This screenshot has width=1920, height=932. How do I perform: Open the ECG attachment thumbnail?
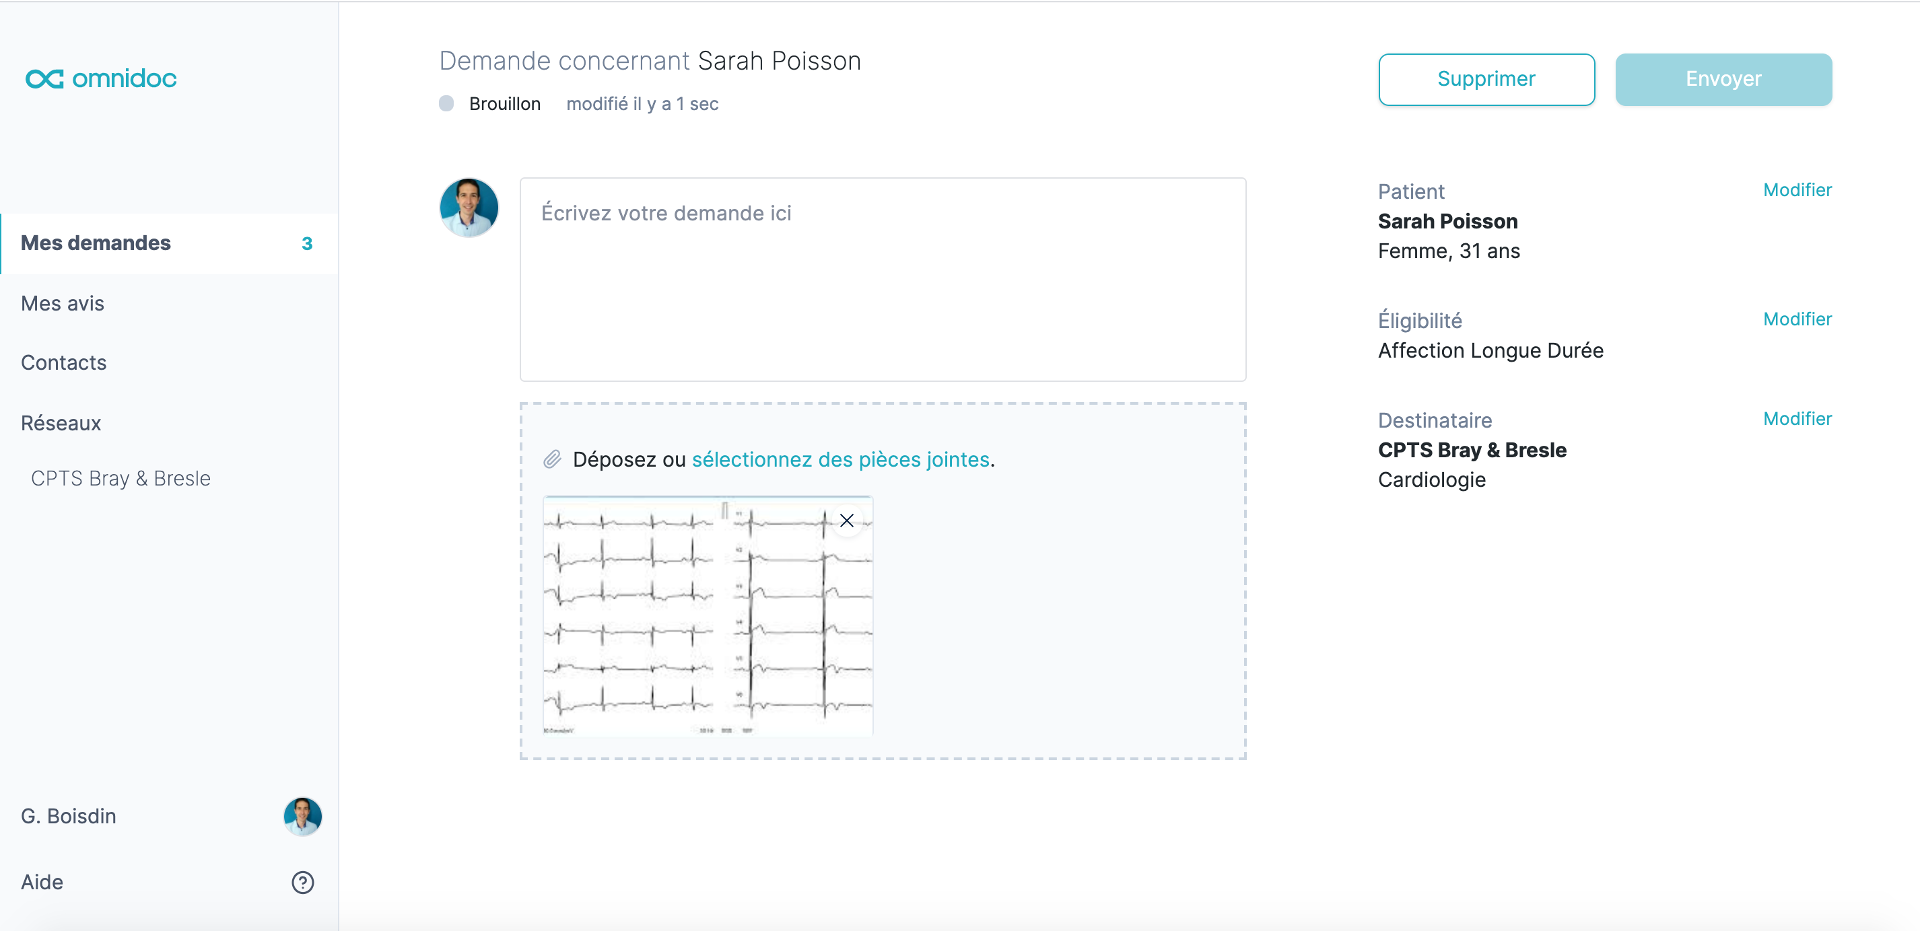(x=708, y=617)
